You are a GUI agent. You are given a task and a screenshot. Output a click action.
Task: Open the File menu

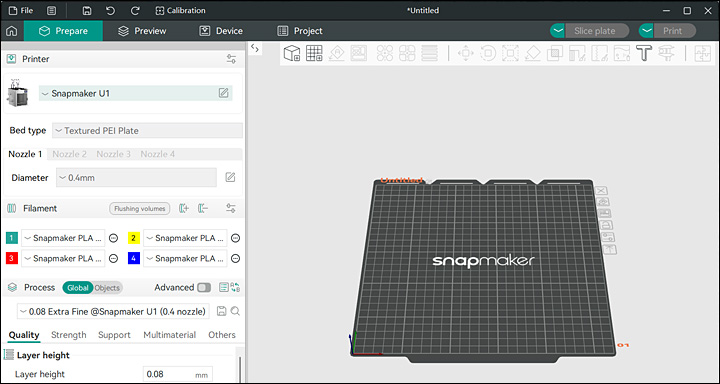(x=21, y=11)
